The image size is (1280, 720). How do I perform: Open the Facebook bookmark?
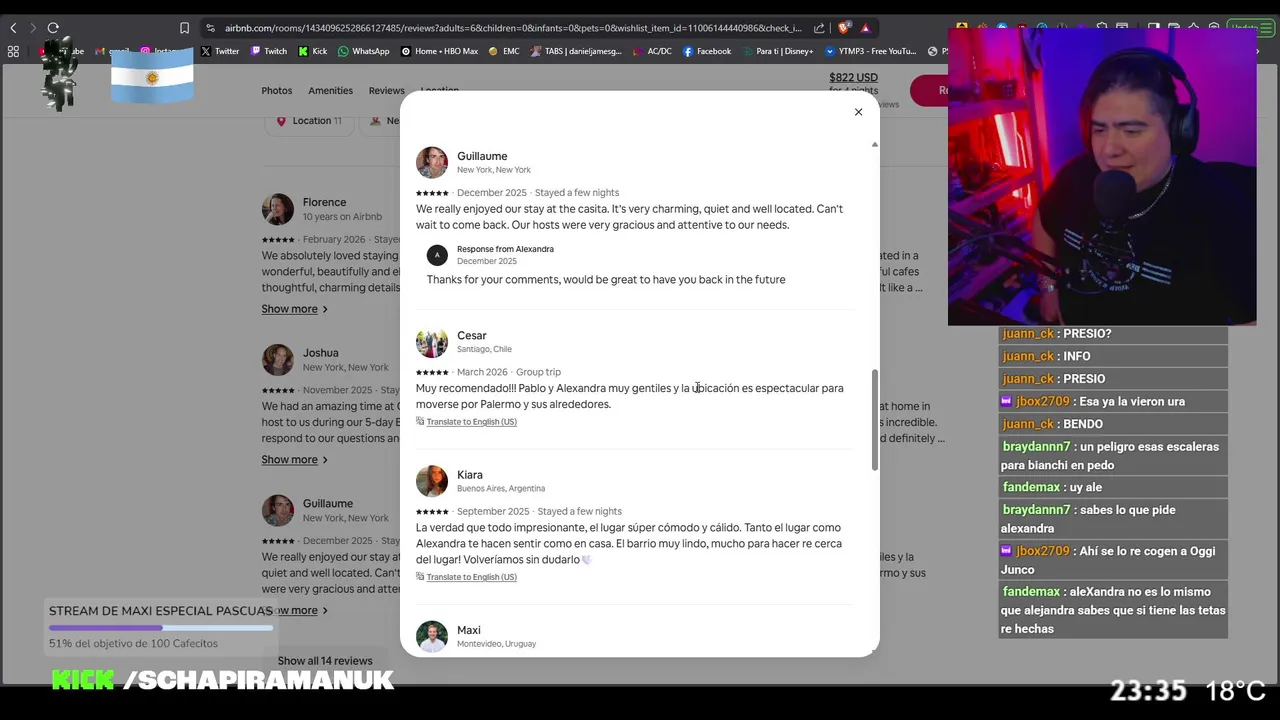(x=707, y=51)
